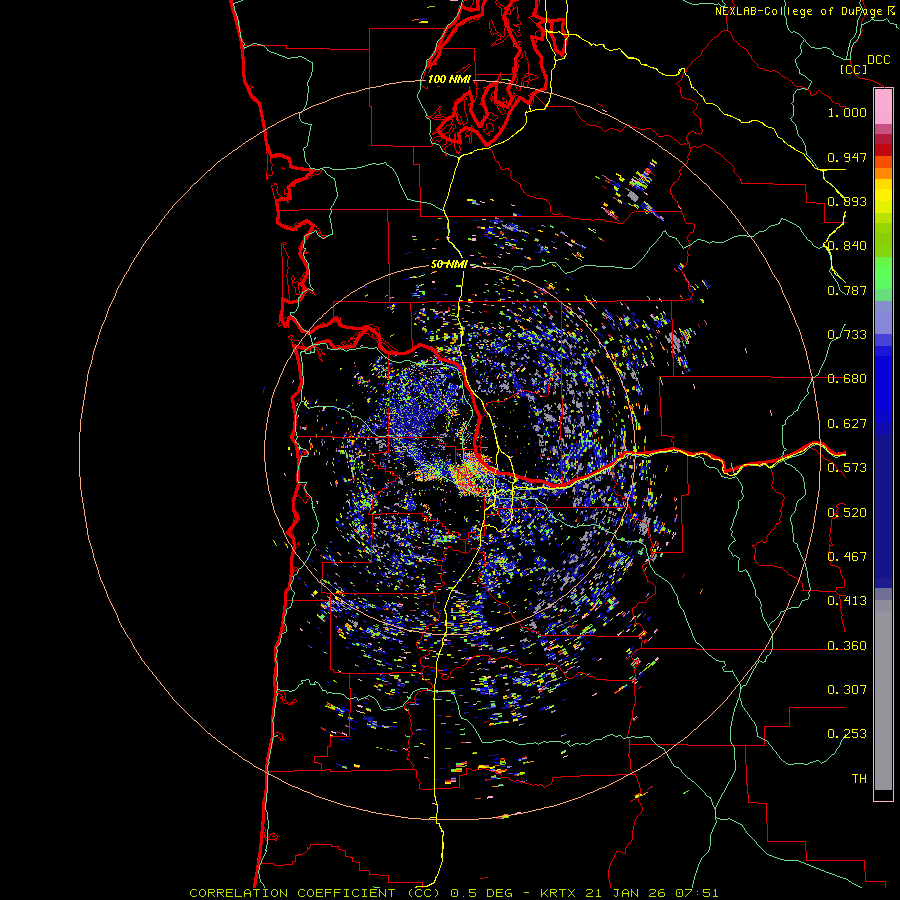This screenshot has width=900, height=900.
Task: Click the 1.000 scale value
Action: (847, 112)
